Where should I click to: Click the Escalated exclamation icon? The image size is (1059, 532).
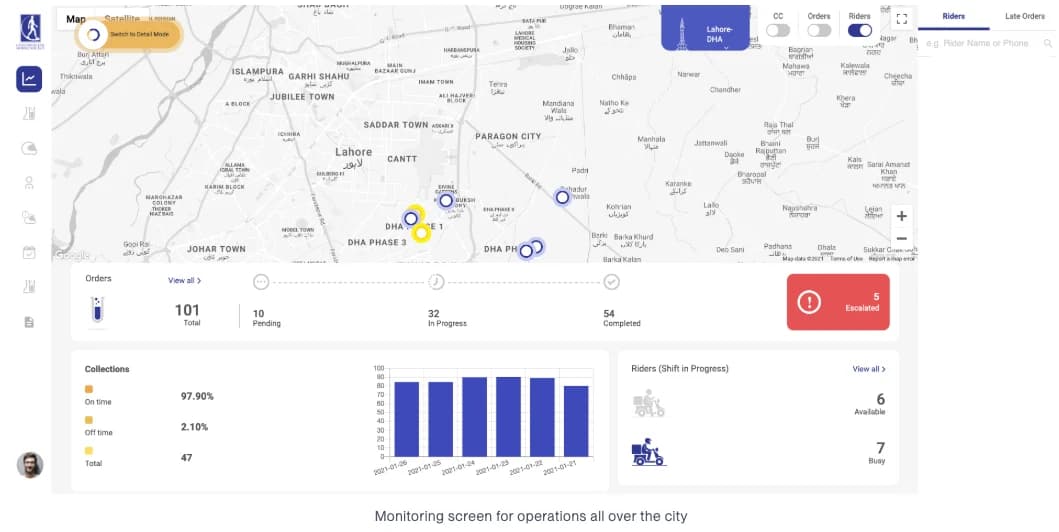click(809, 302)
